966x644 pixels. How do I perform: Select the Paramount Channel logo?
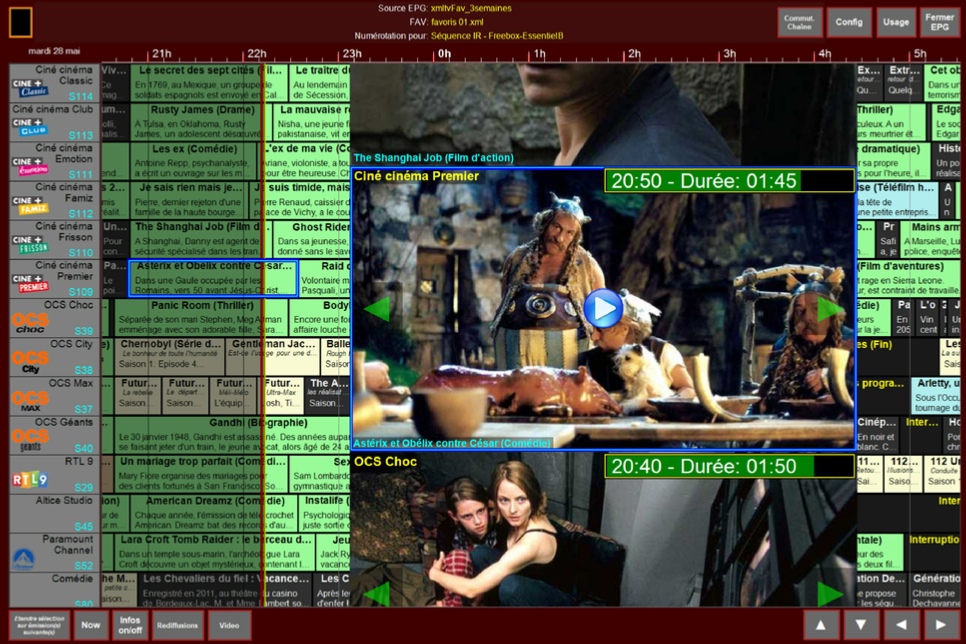click(24, 559)
